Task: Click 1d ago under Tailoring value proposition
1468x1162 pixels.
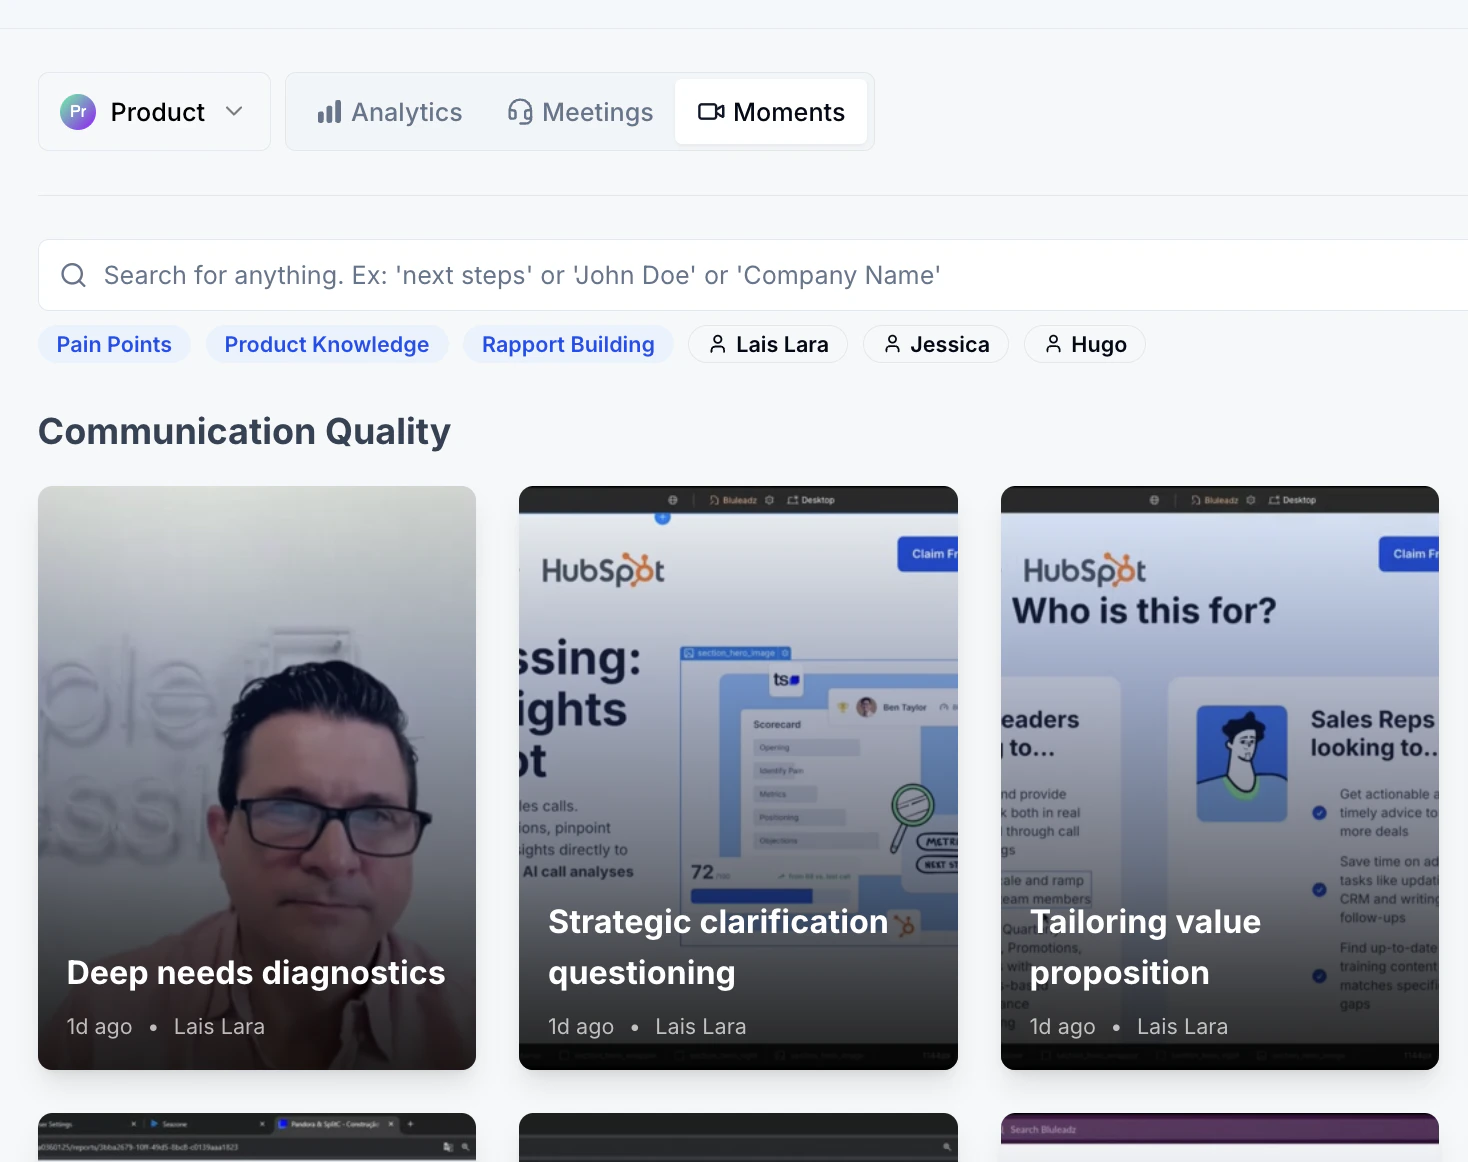Action: coord(1062,1027)
